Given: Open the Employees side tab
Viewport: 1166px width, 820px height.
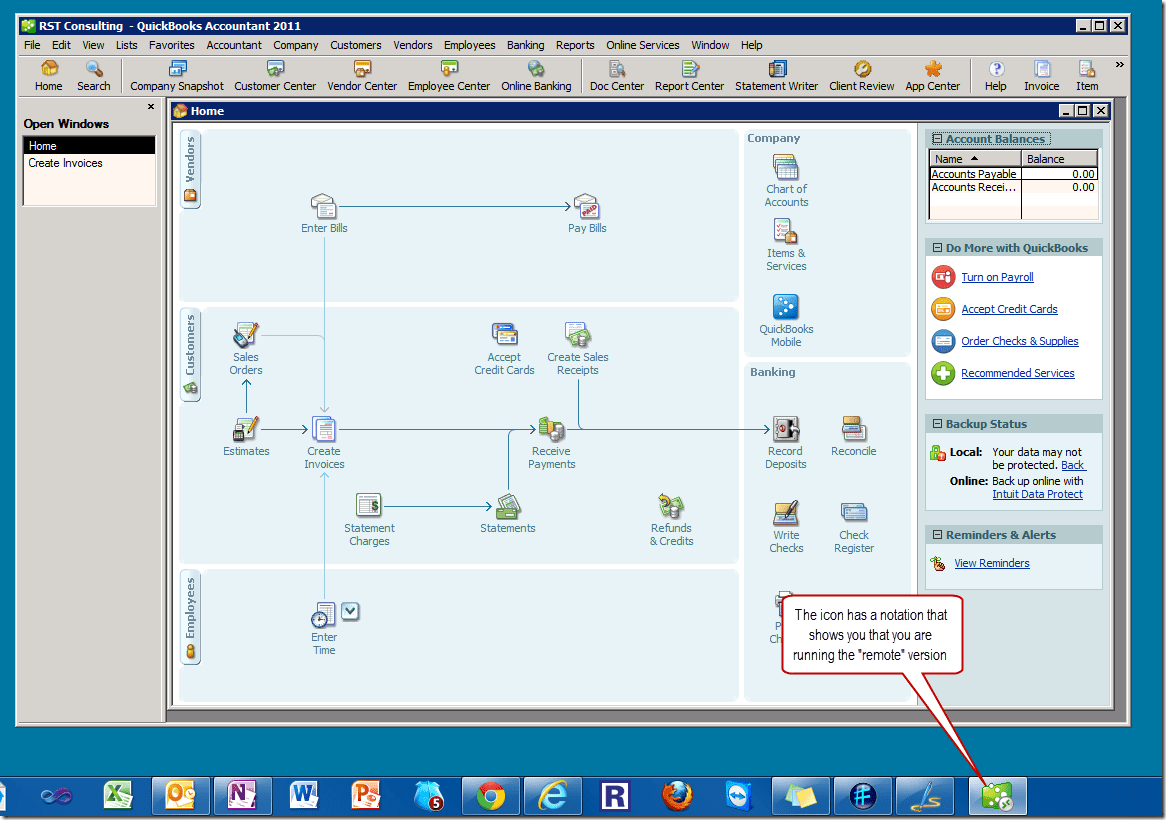Looking at the screenshot, I should click(190, 618).
